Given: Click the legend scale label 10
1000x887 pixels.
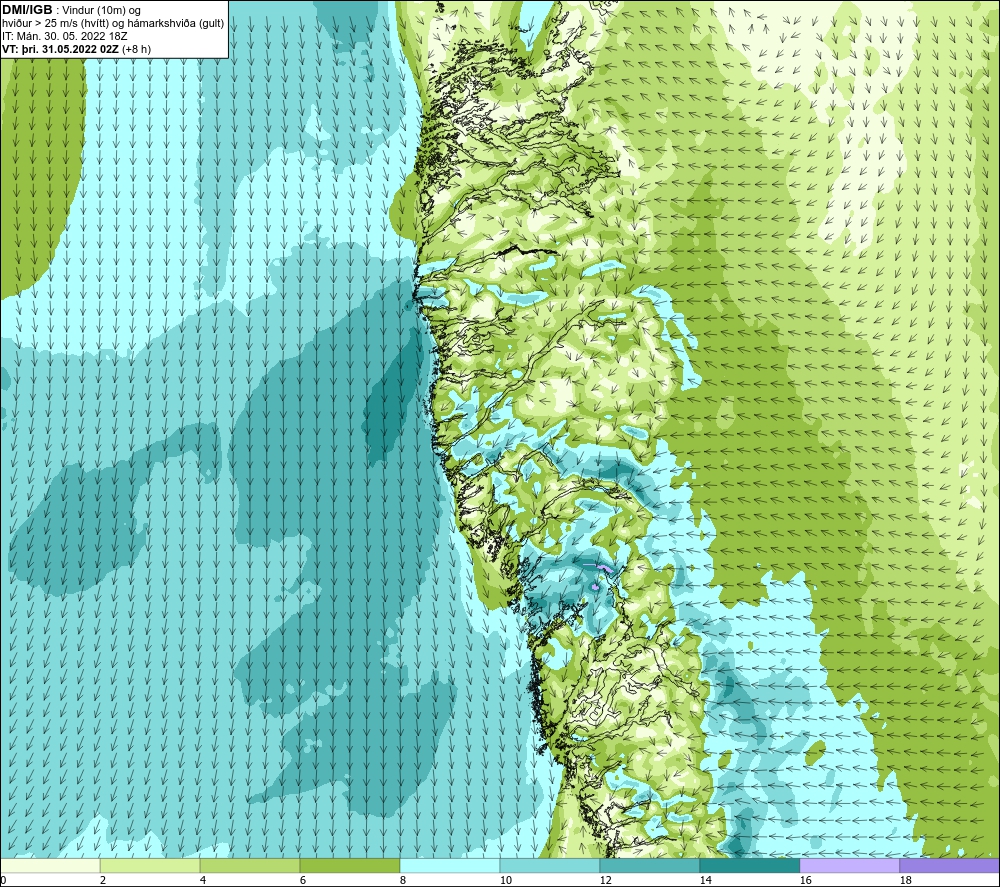Looking at the screenshot, I should pos(506,881).
